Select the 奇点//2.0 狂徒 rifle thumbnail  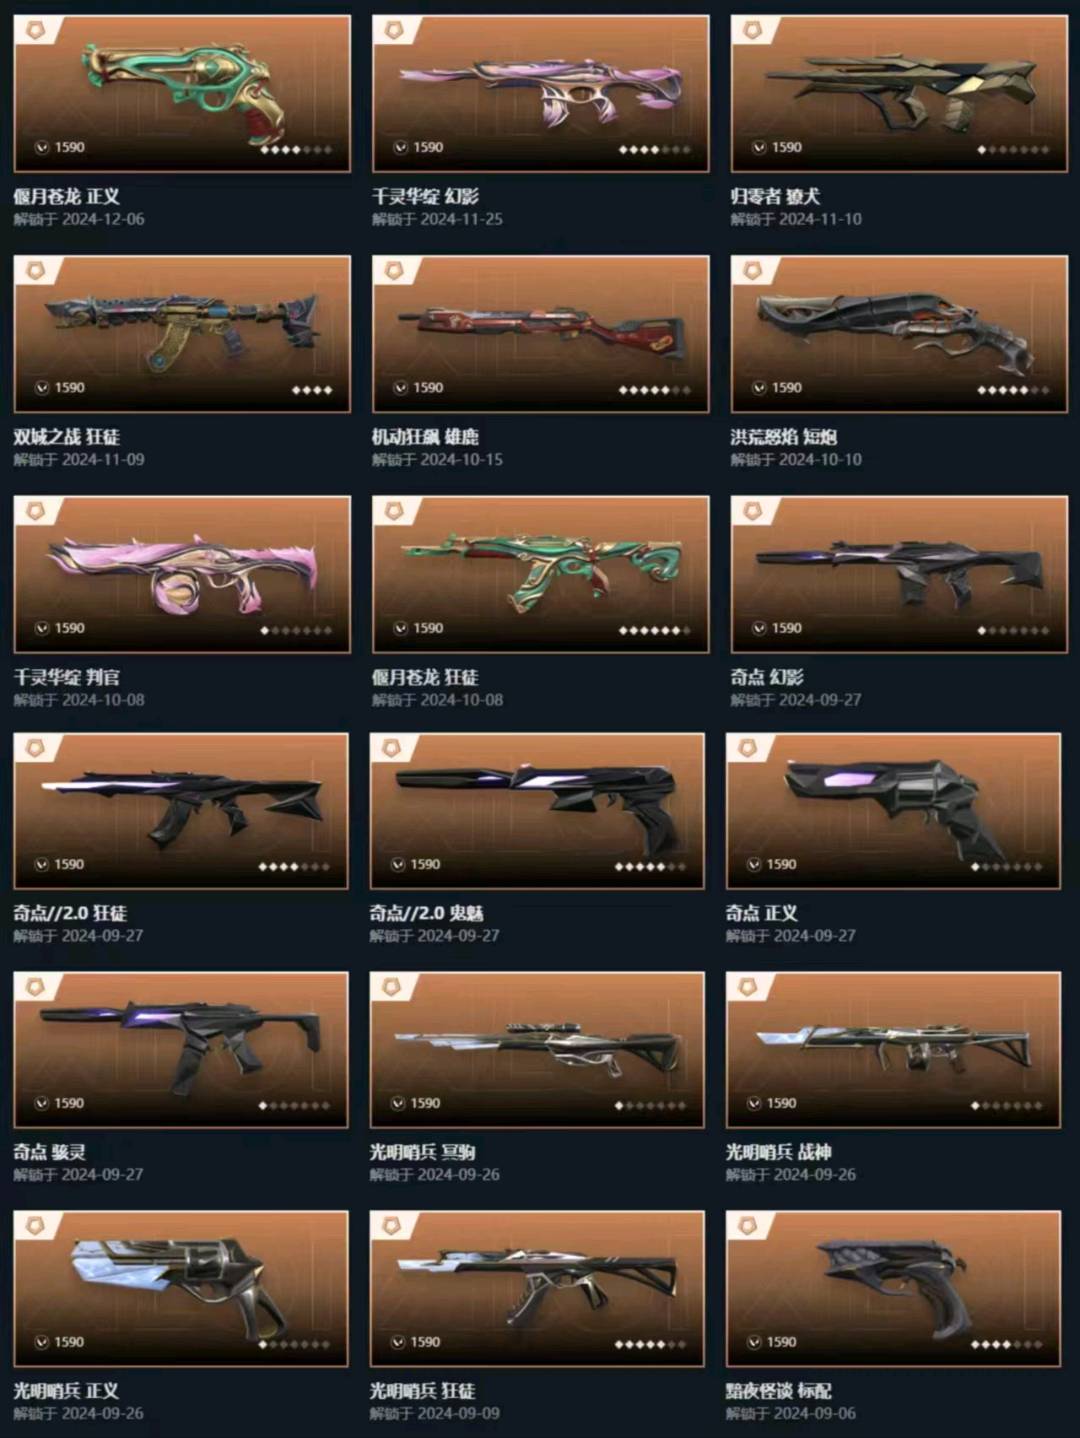tap(181, 811)
